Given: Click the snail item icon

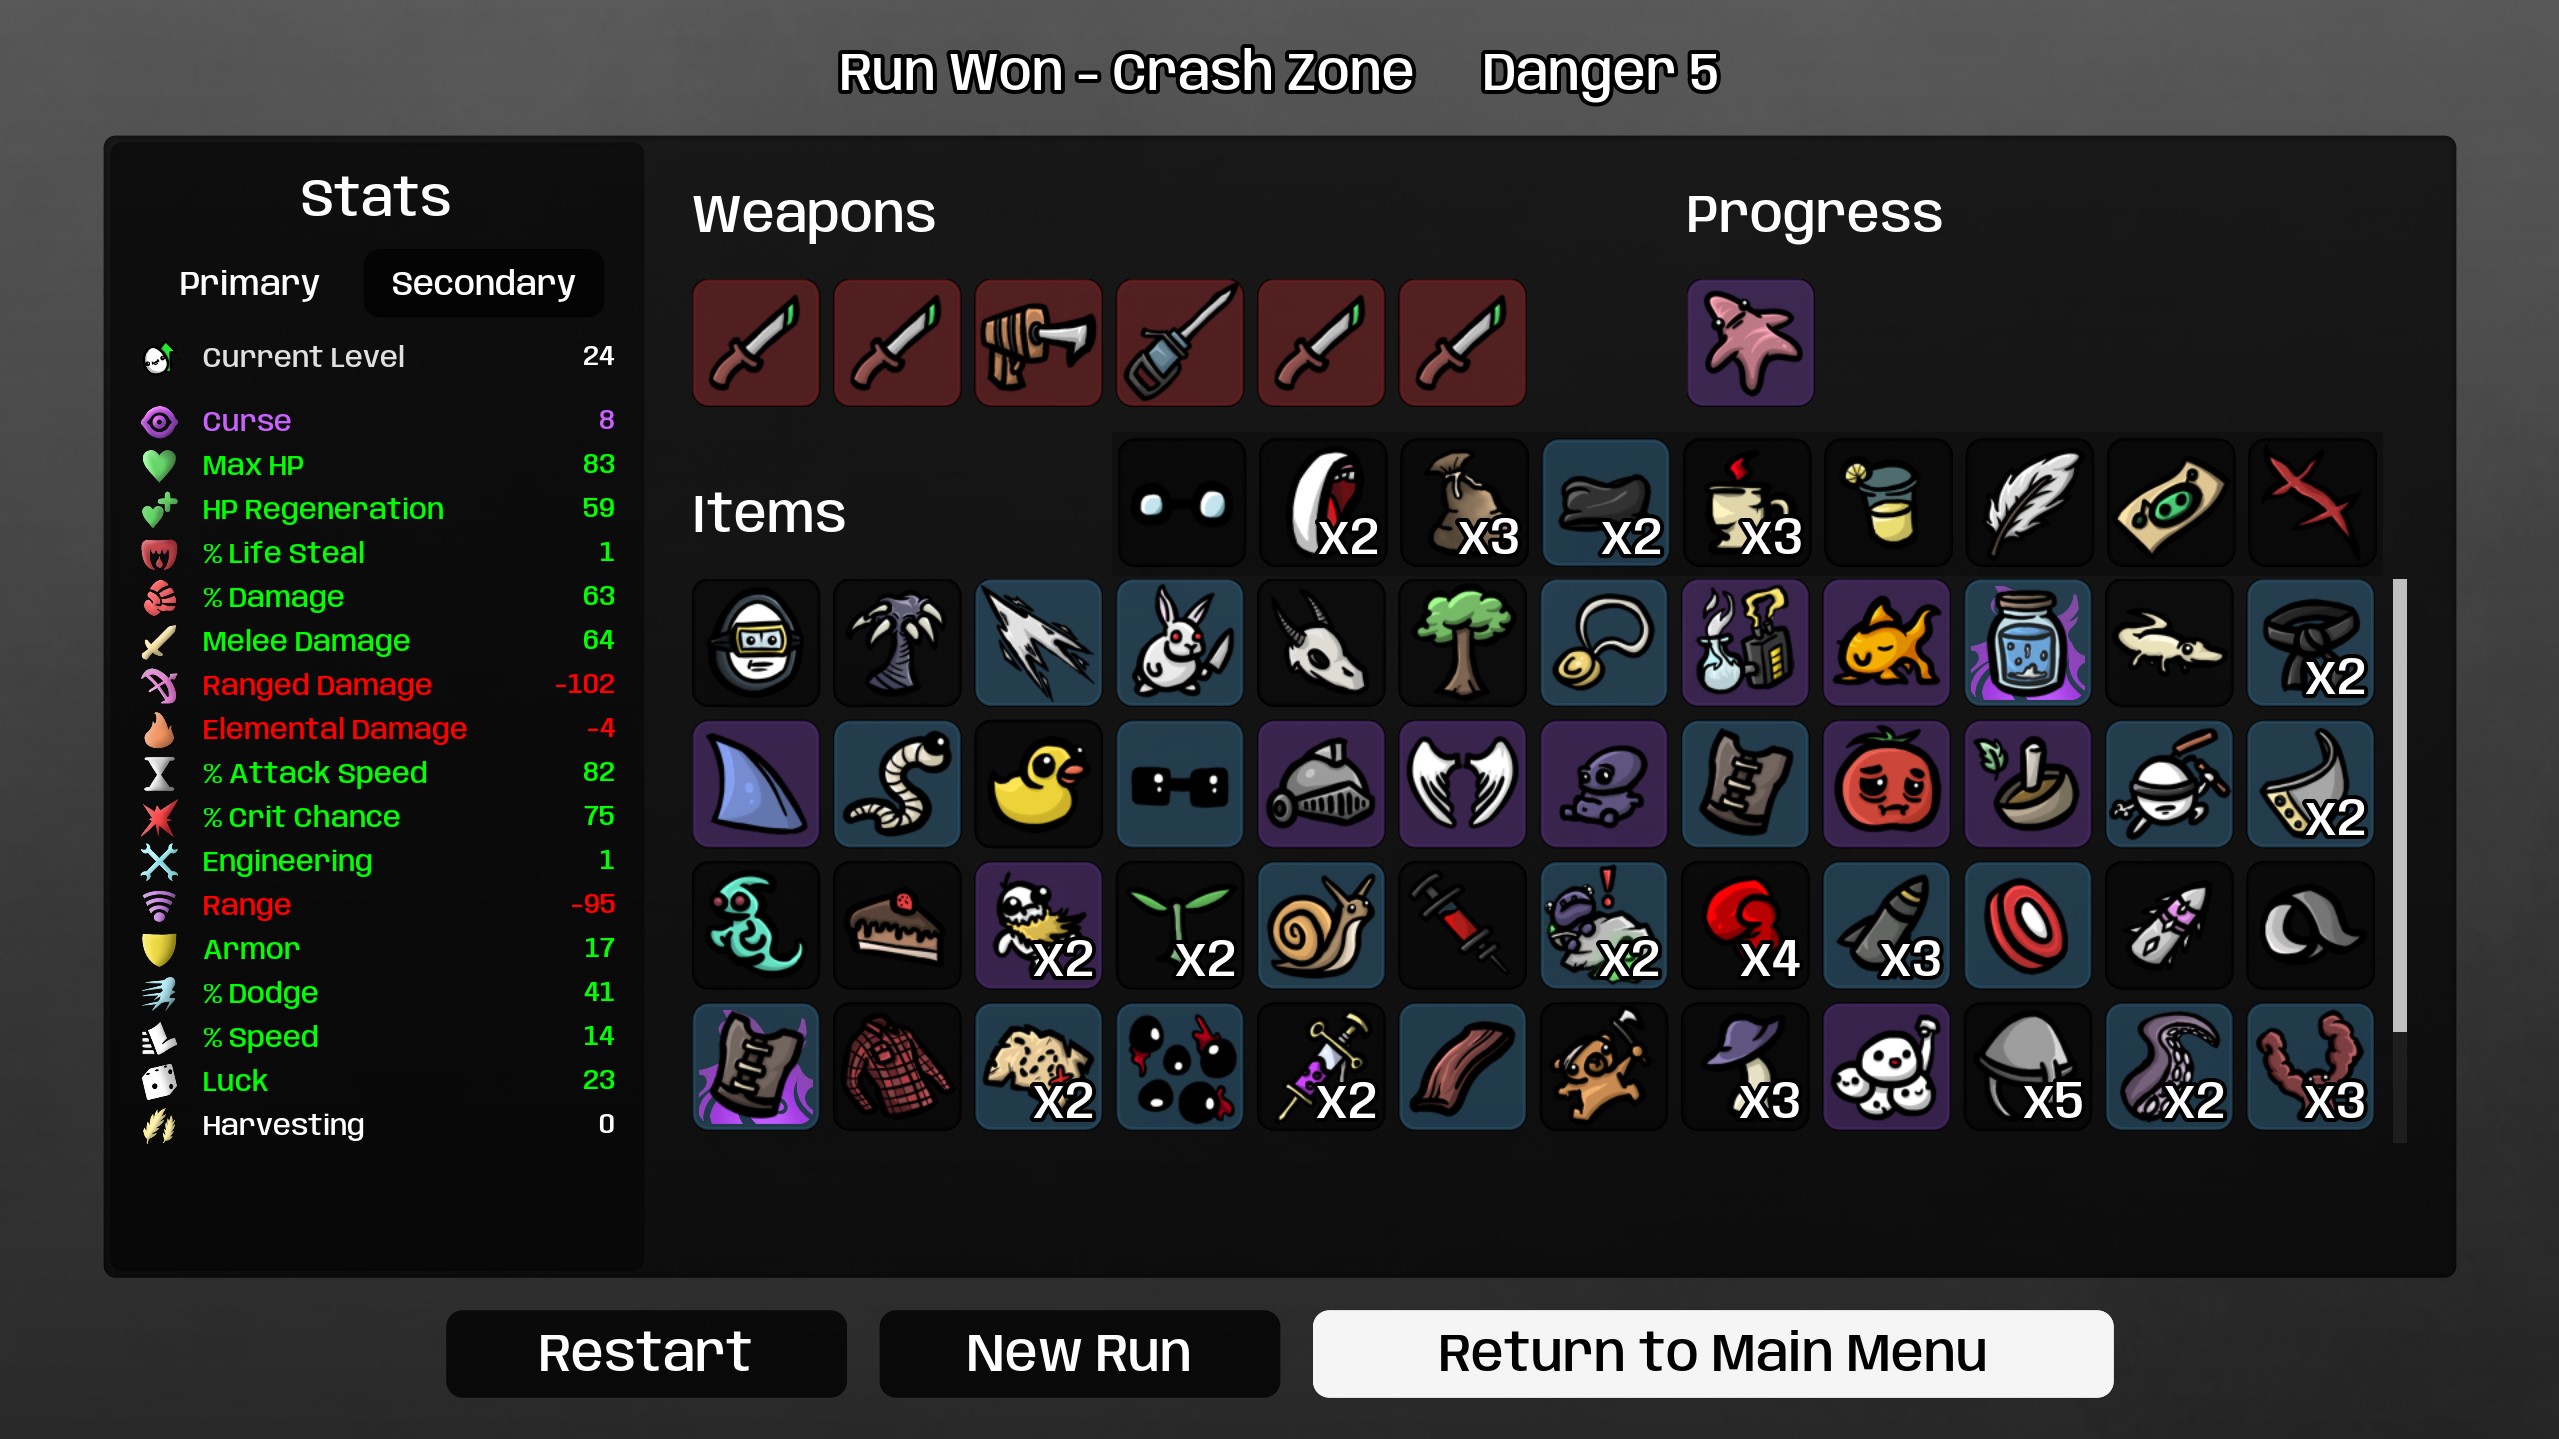Looking at the screenshot, I should click(x=1321, y=925).
